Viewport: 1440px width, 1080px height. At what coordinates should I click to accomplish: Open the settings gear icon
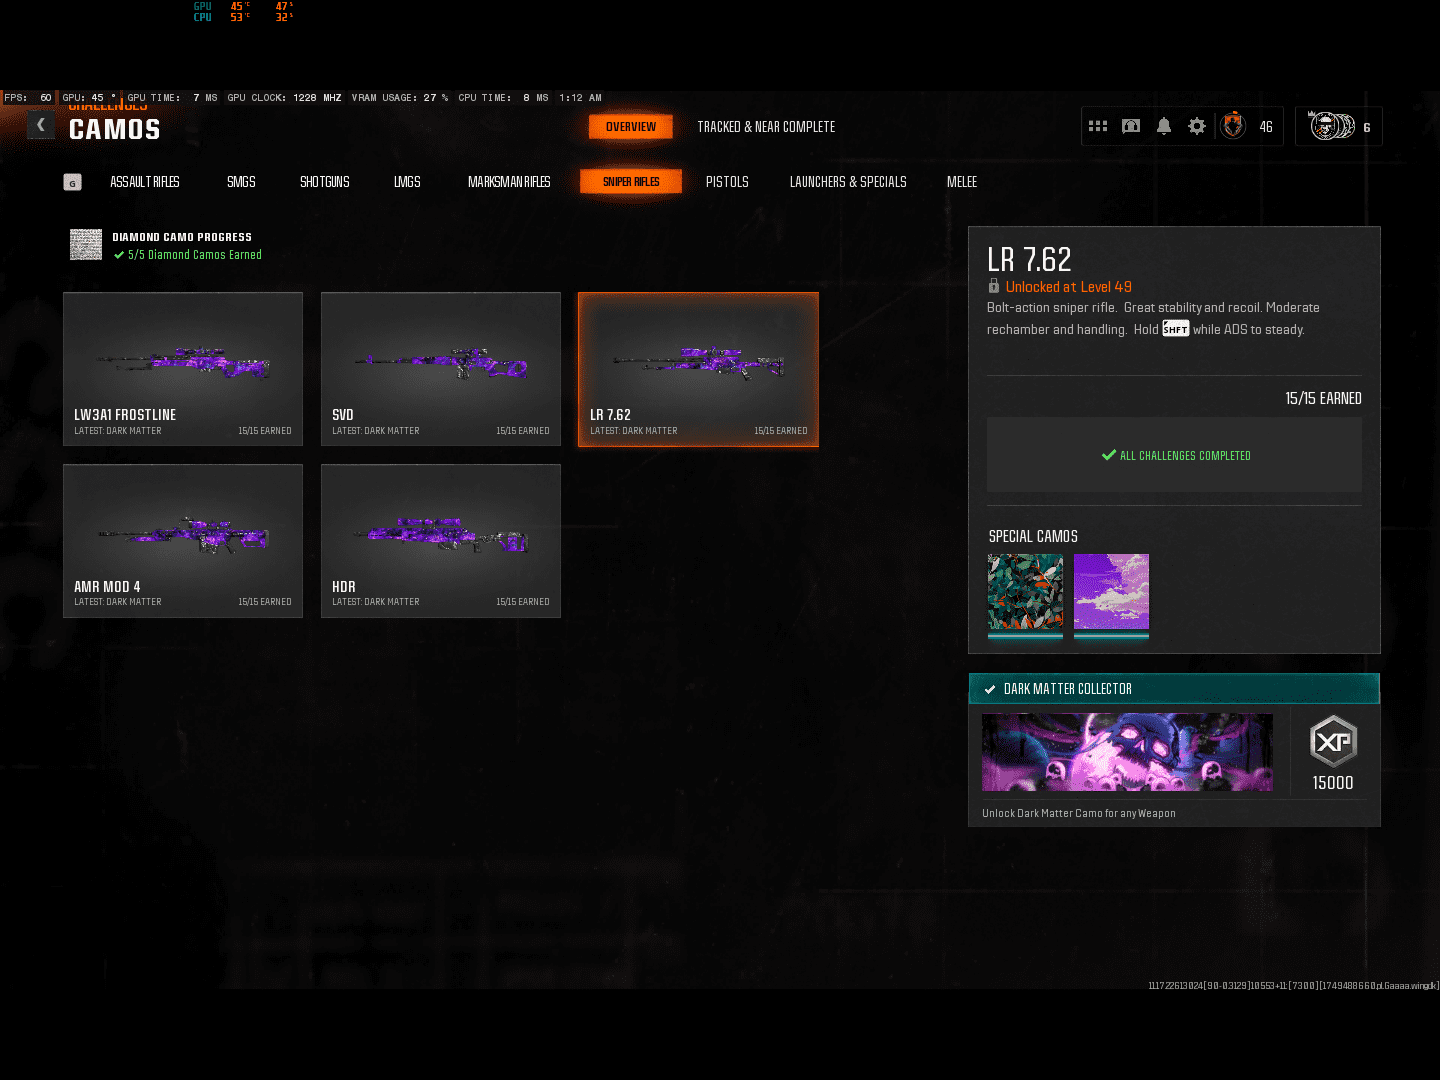(1197, 127)
